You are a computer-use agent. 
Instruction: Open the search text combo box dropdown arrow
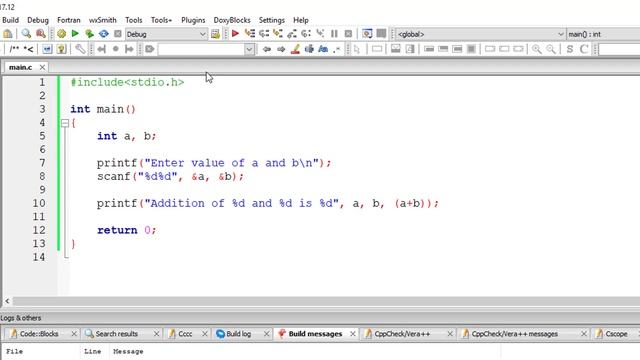coord(249,49)
